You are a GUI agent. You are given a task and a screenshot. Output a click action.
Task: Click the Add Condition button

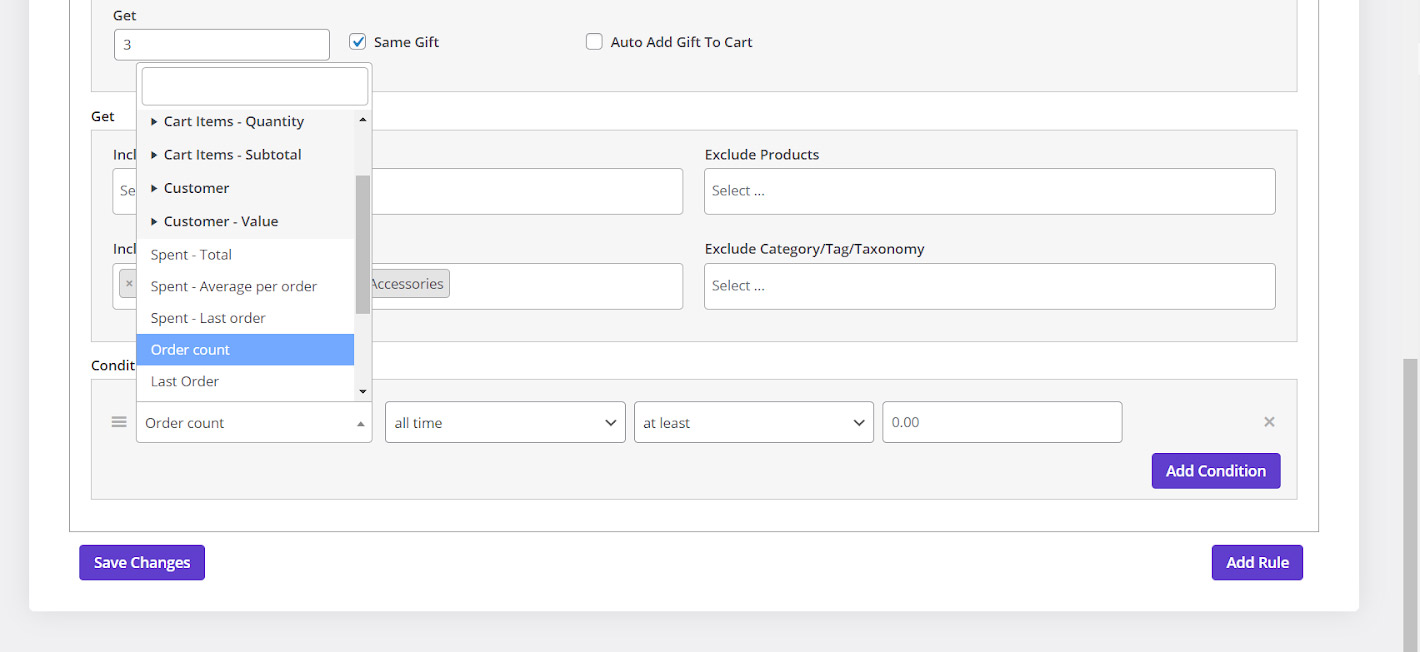pyautogui.click(x=1215, y=471)
